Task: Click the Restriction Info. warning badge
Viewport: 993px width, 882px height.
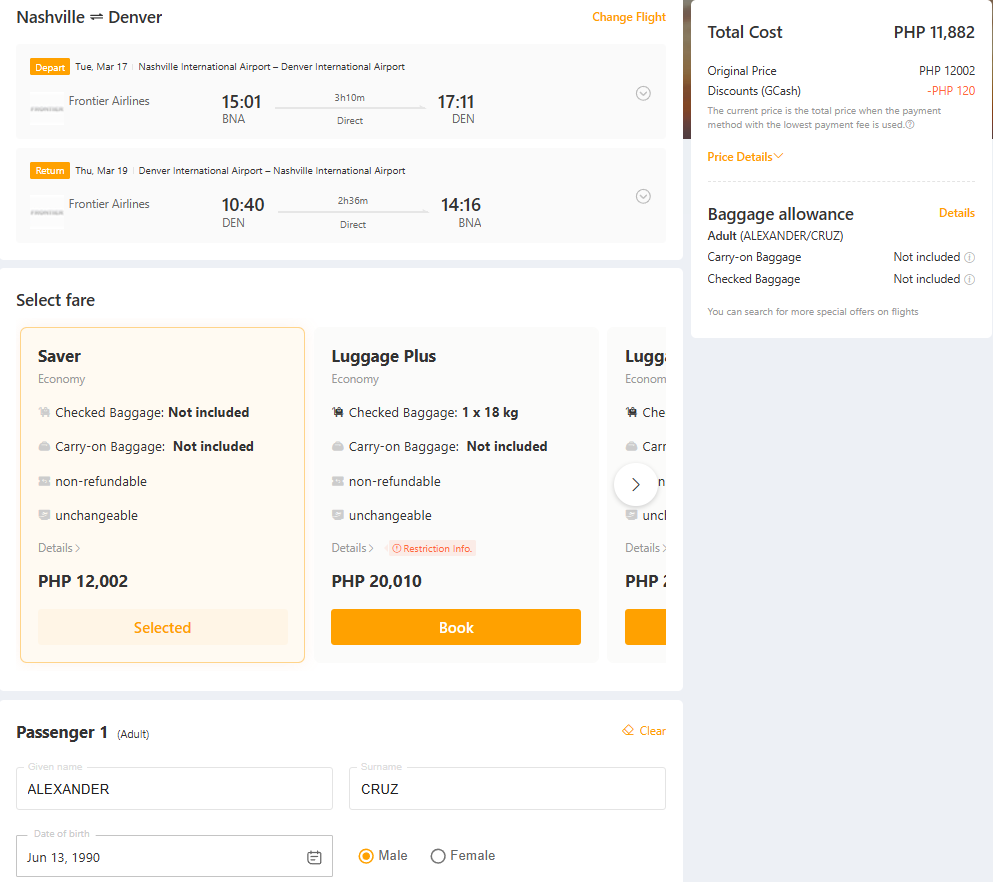Action: point(432,548)
